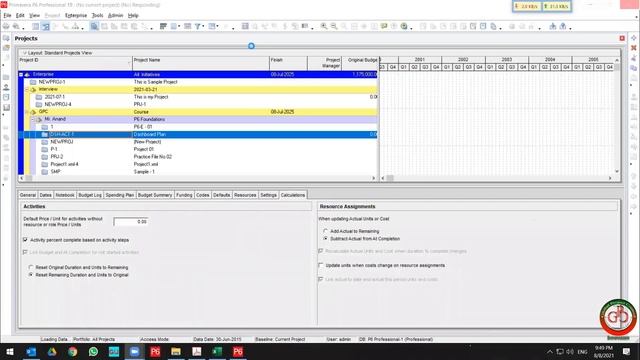Select Add Actual to Remaining option
This screenshot has width=640, height=360.
[x=325, y=231]
